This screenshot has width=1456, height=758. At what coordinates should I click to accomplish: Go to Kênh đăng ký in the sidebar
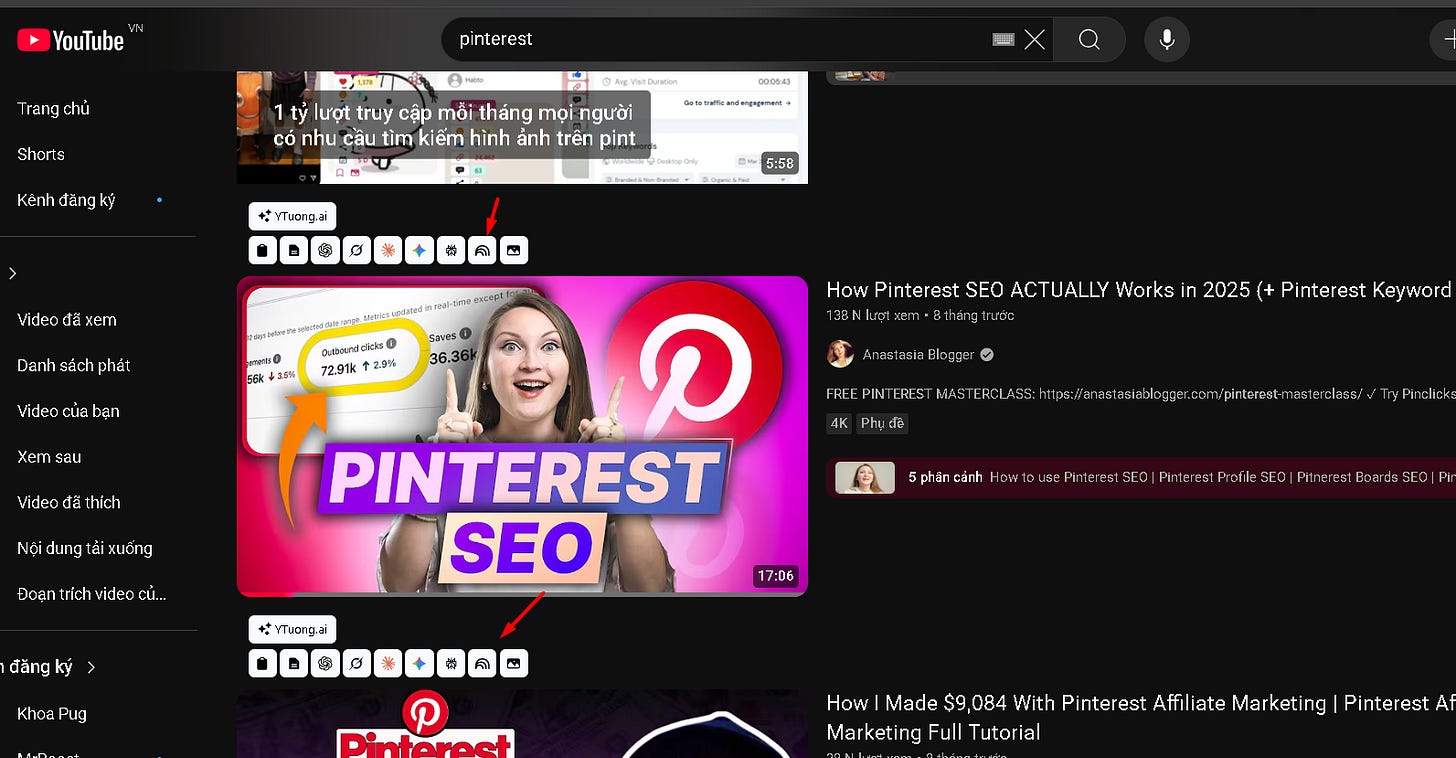pos(66,200)
